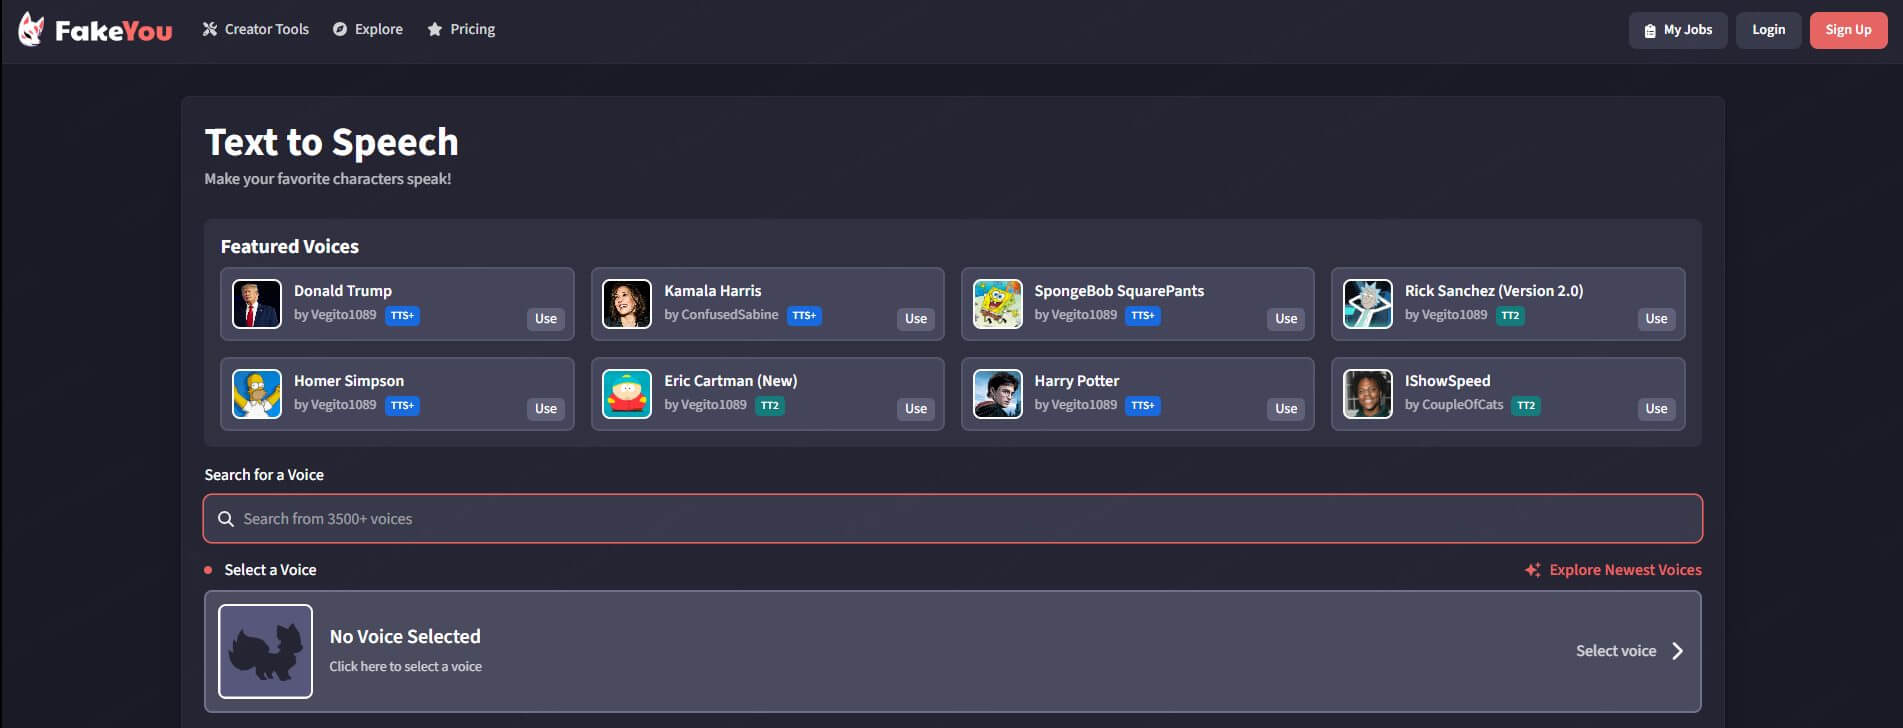Viewport: 1903px width, 728px height.
Task: Click the Kamala Harris voice name
Action: (713, 291)
